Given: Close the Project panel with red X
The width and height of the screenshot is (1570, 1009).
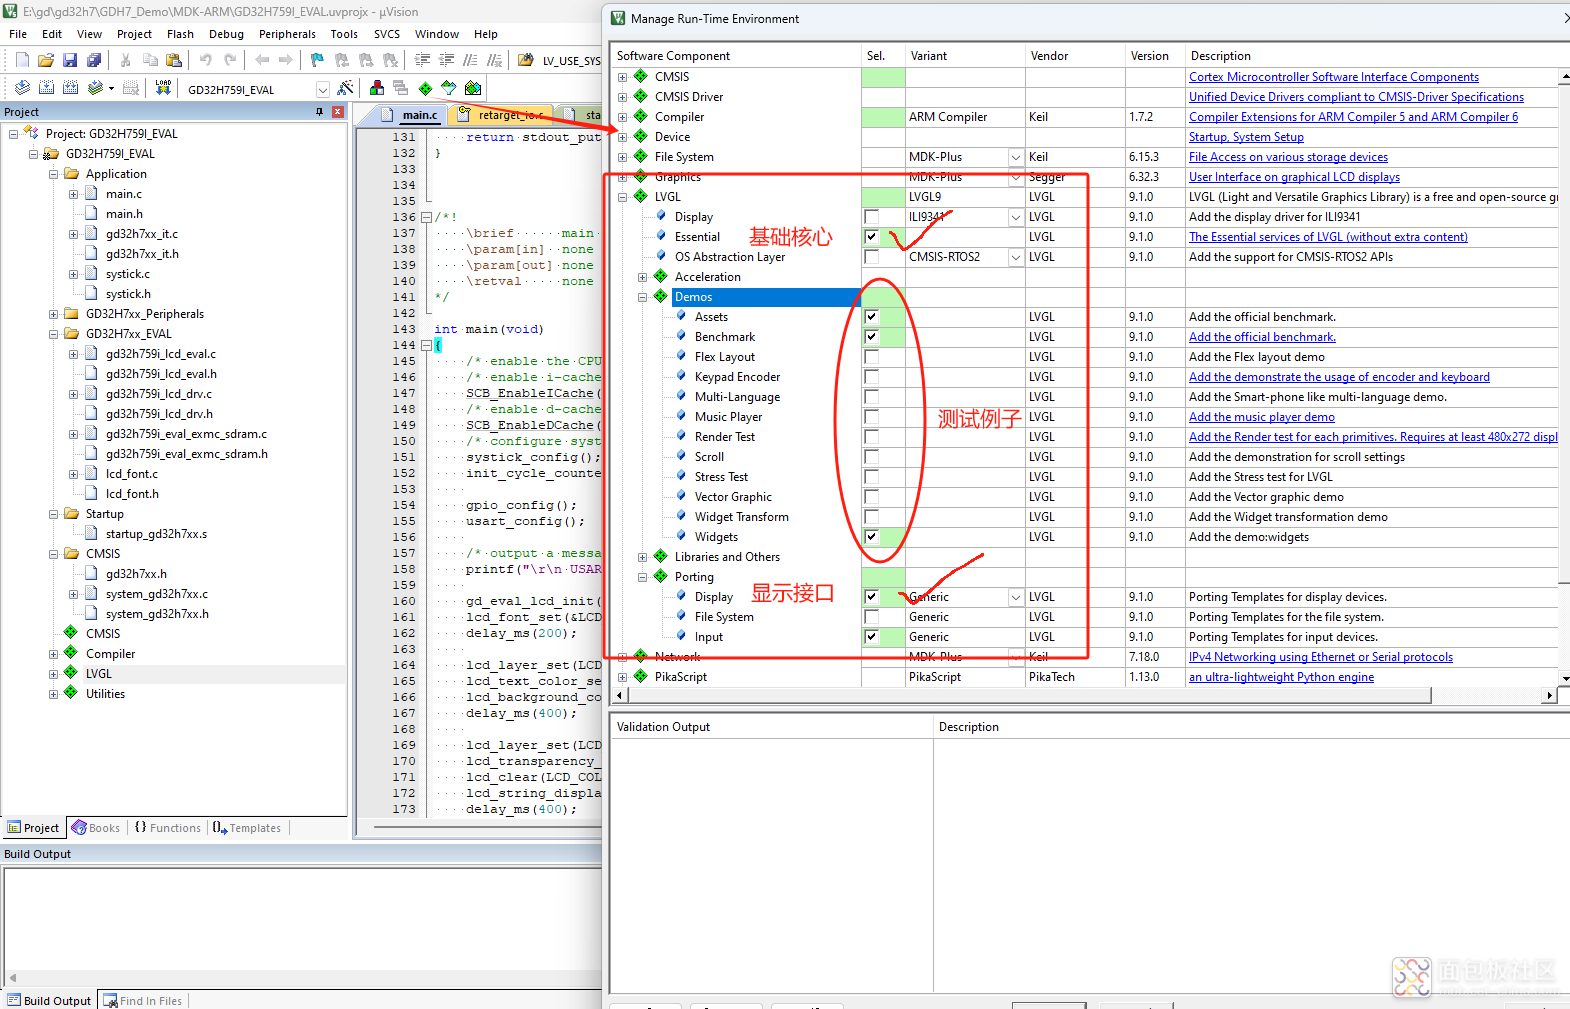Looking at the screenshot, I should pos(338,112).
